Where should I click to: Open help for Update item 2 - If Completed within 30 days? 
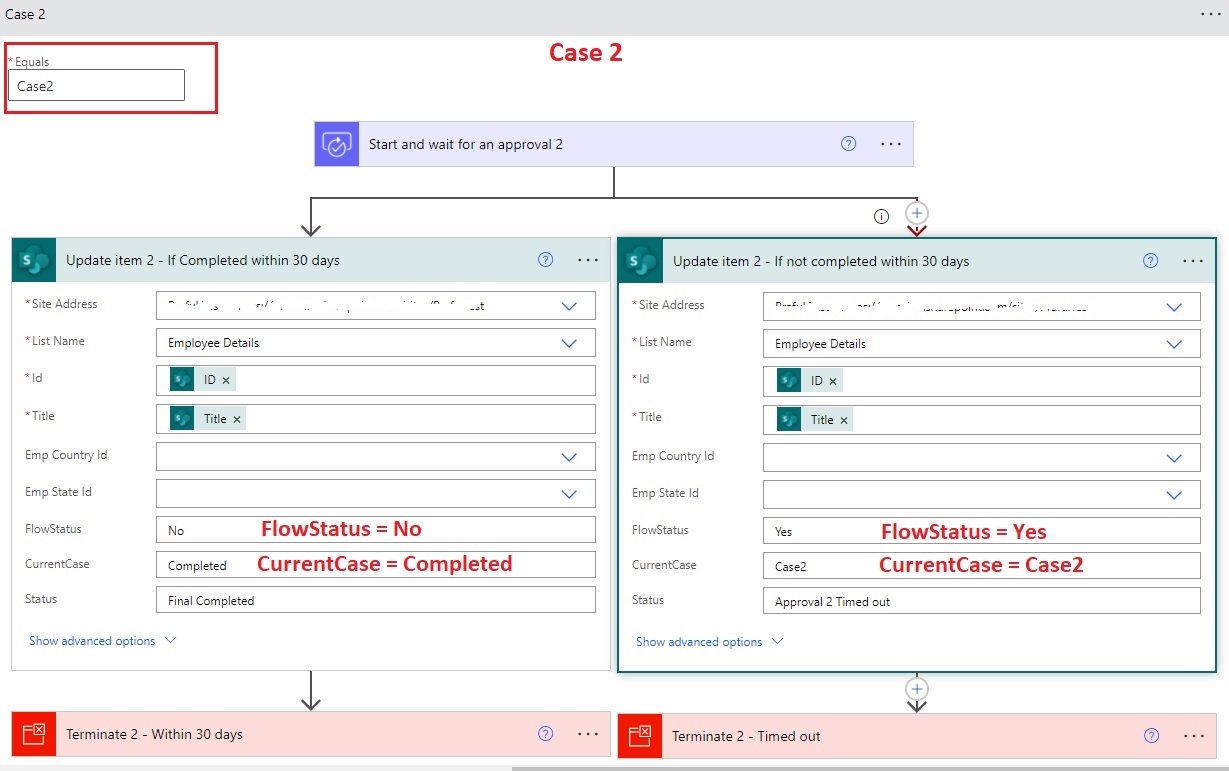pos(545,260)
